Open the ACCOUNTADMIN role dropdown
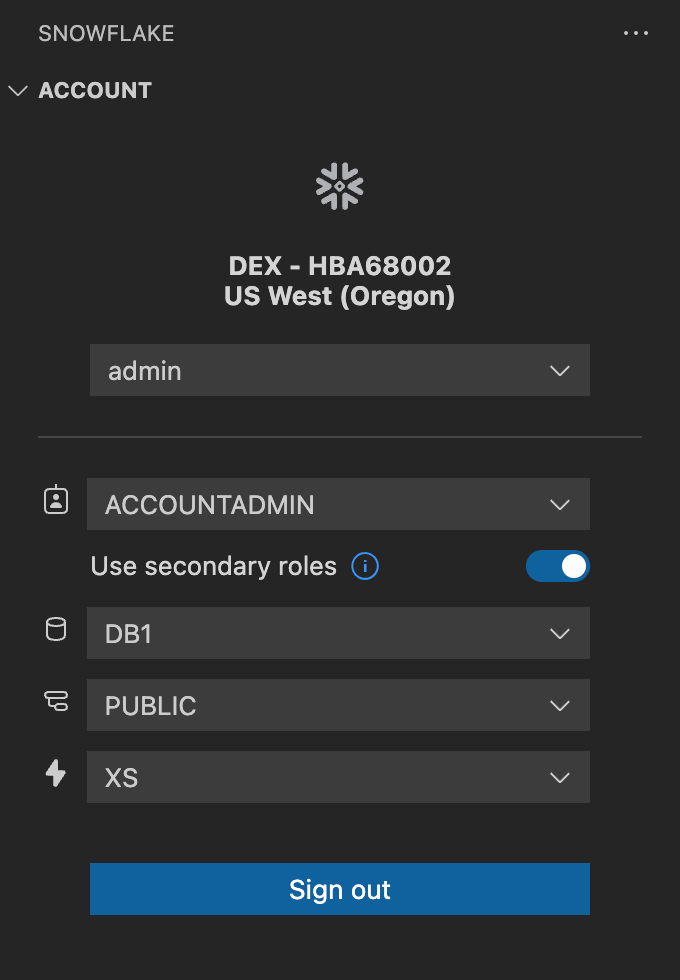The image size is (680, 980). (339, 504)
